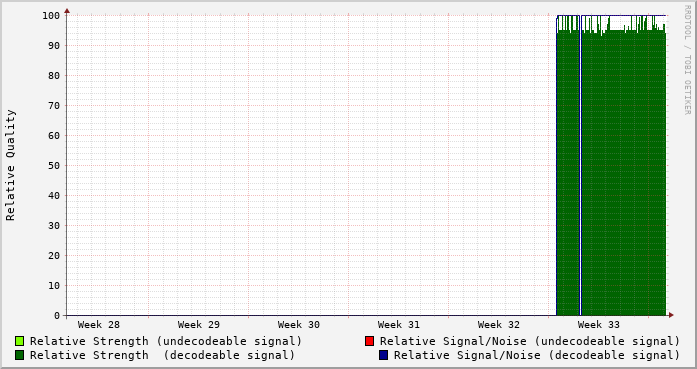Image resolution: width=697 pixels, height=369 pixels.
Task: Click the Week 29 axis label
Action: 199,325
